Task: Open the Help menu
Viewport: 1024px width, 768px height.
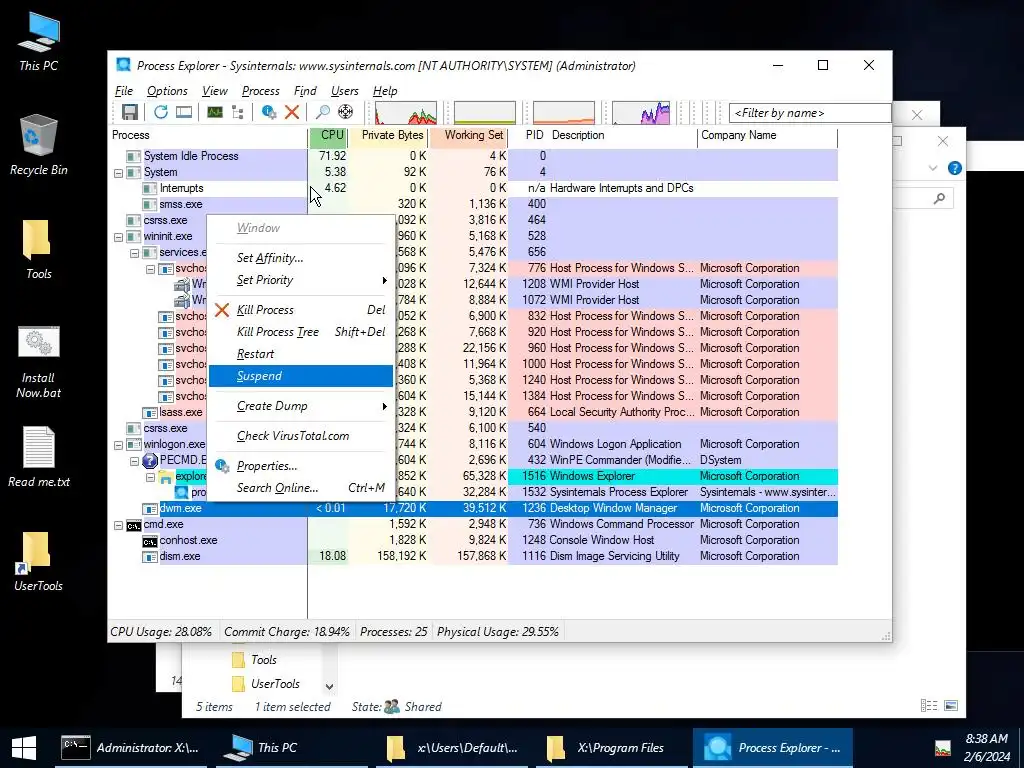Action: coord(385,91)
